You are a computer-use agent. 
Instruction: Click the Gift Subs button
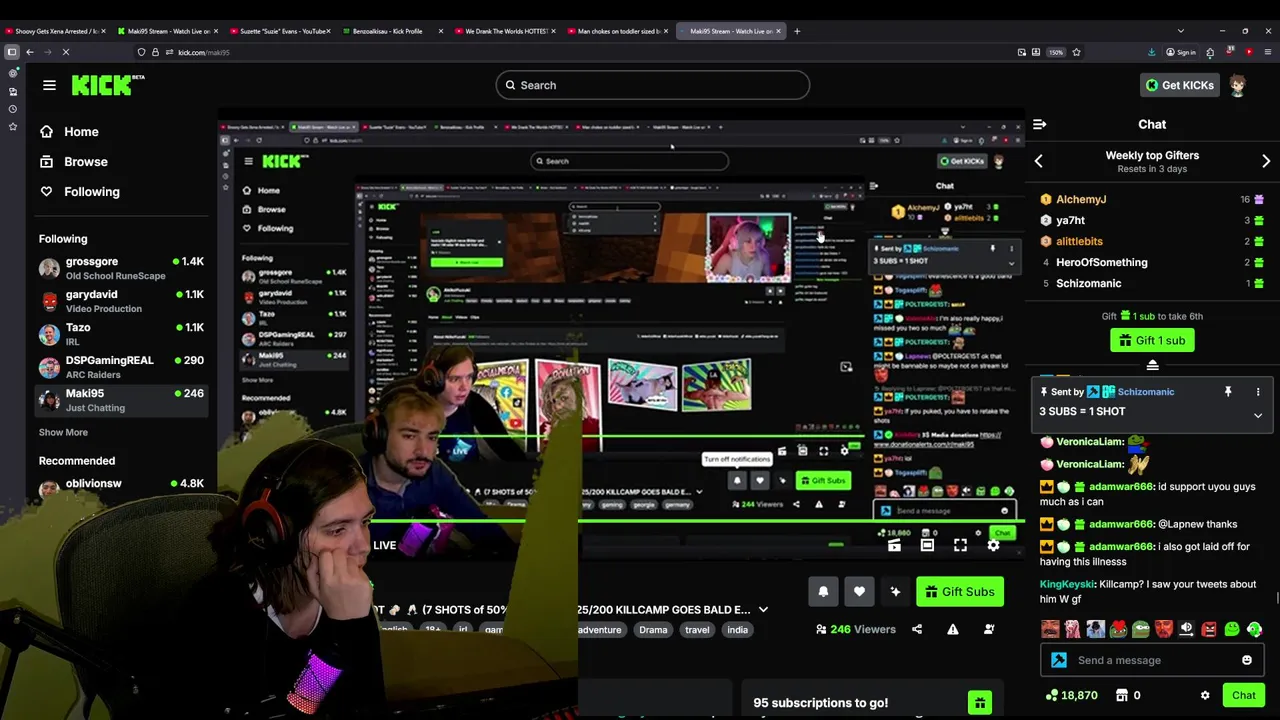click(960, 591)
